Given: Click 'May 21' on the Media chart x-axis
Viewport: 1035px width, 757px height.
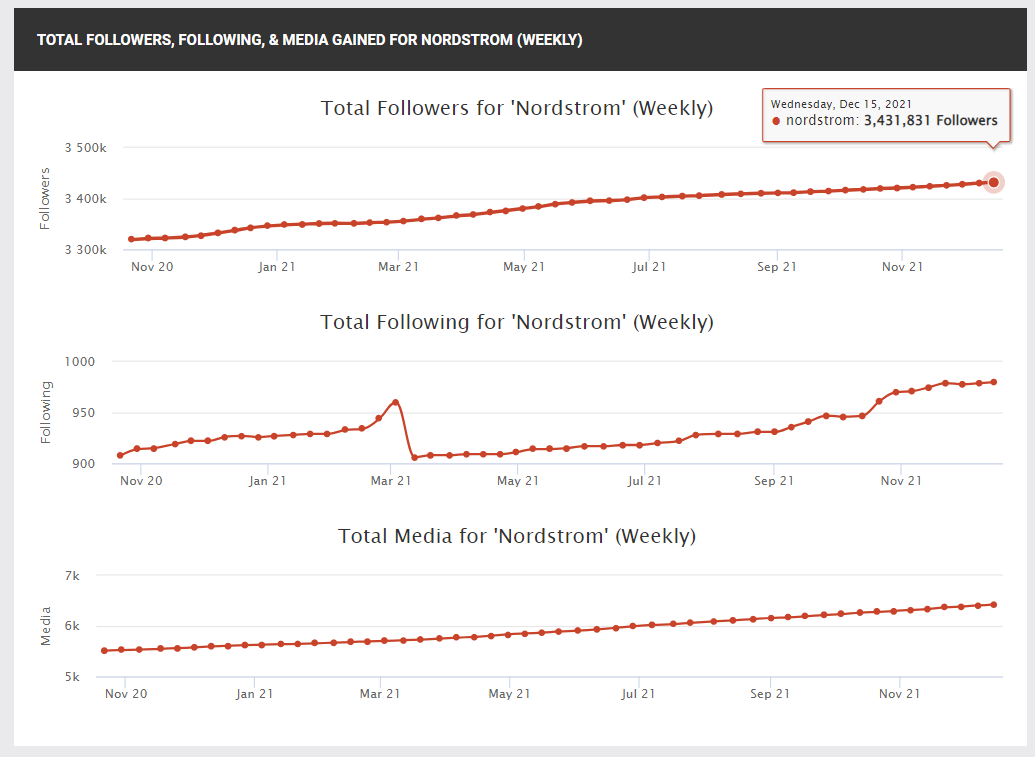Looking at the screenshot, I should coord(509,694).
